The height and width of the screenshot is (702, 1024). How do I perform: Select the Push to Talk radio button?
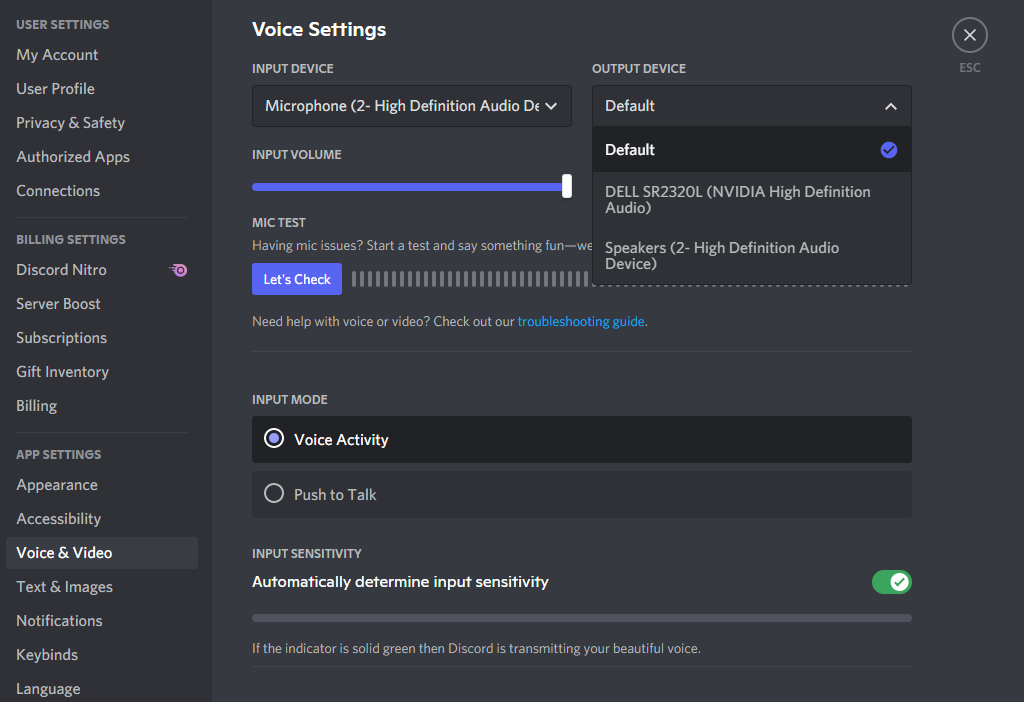point(274,494)
